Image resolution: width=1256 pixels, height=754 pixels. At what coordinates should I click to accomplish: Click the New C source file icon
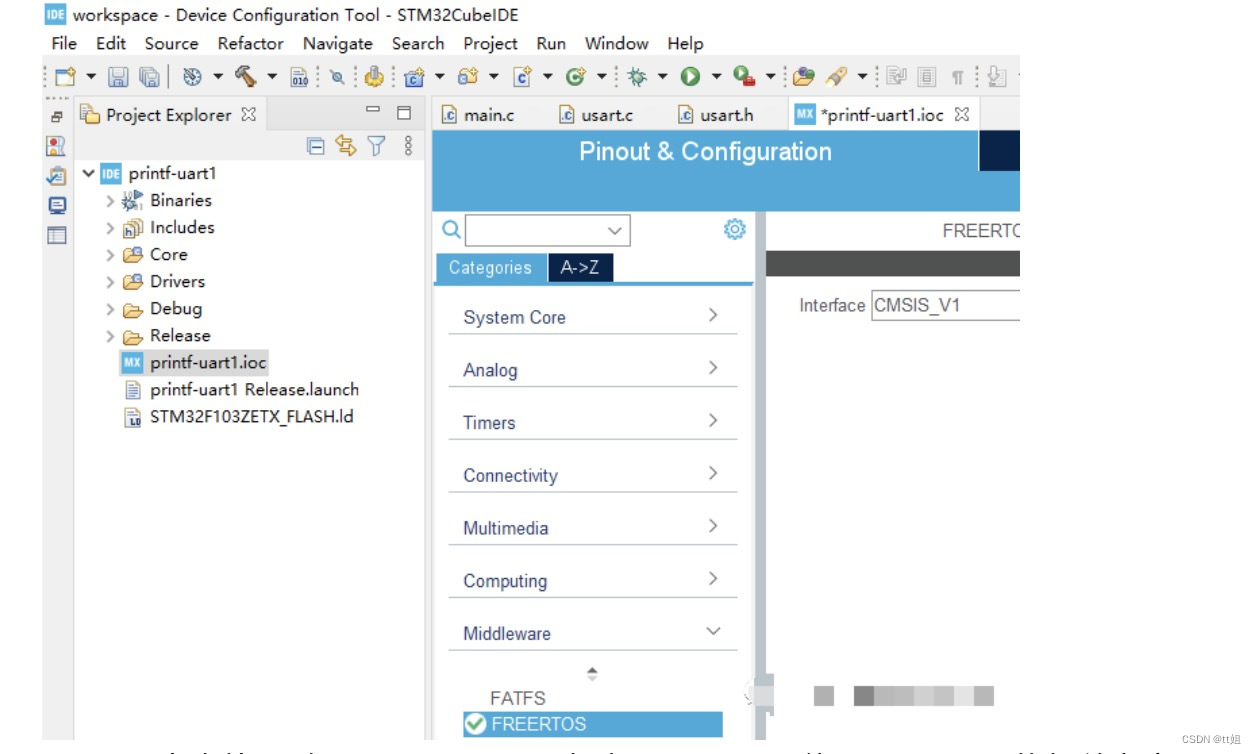522,76
